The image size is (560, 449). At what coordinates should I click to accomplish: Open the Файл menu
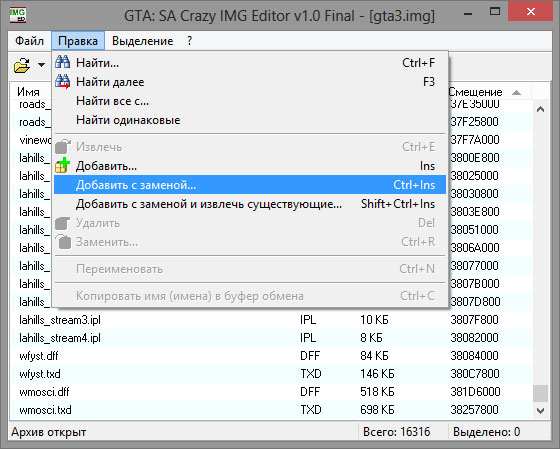pos(29,41)
